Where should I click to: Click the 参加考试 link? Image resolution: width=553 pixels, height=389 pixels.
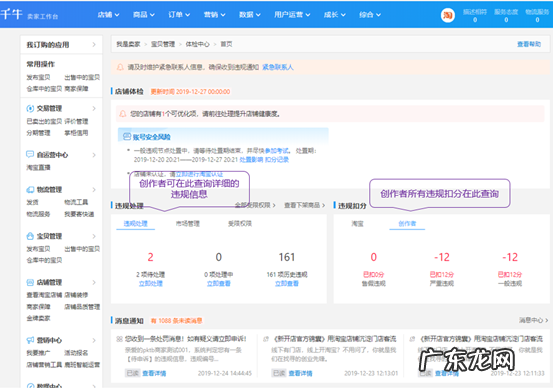pos(276,151)
